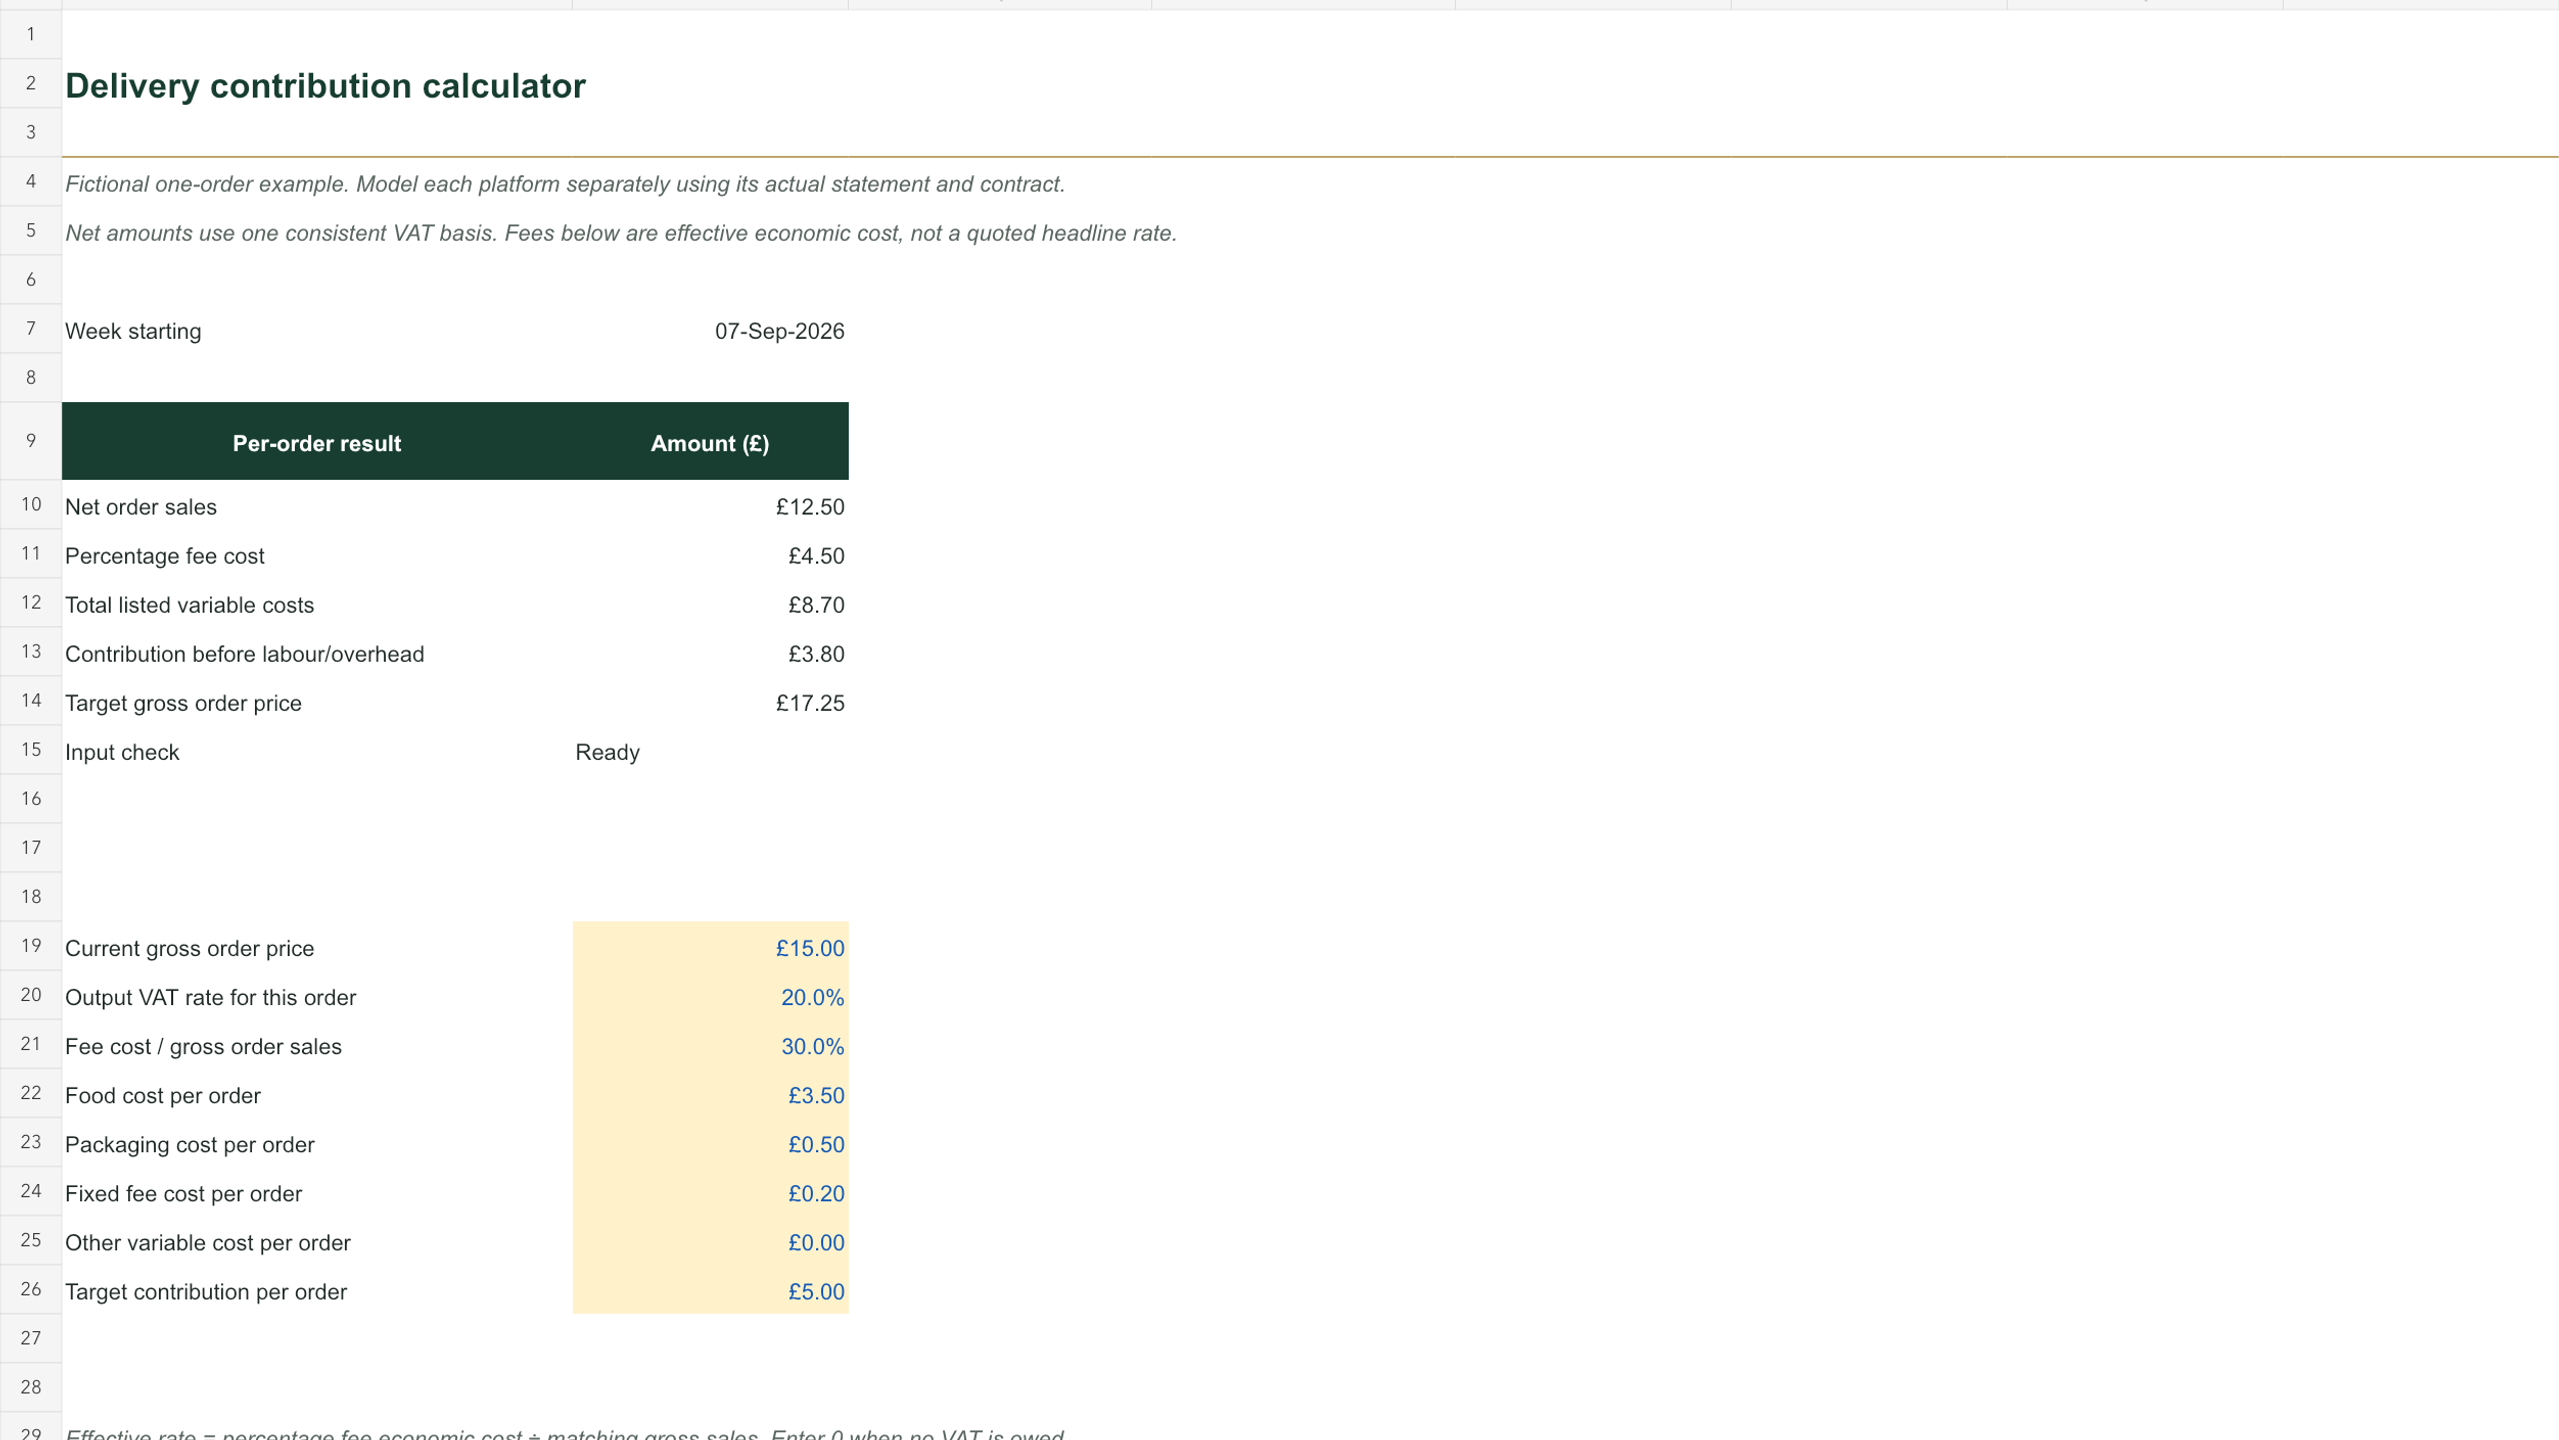Select Percentage fee cost value £4.50
The width and height of the screenshot is (2559, 1440).
tap(816, 556)
